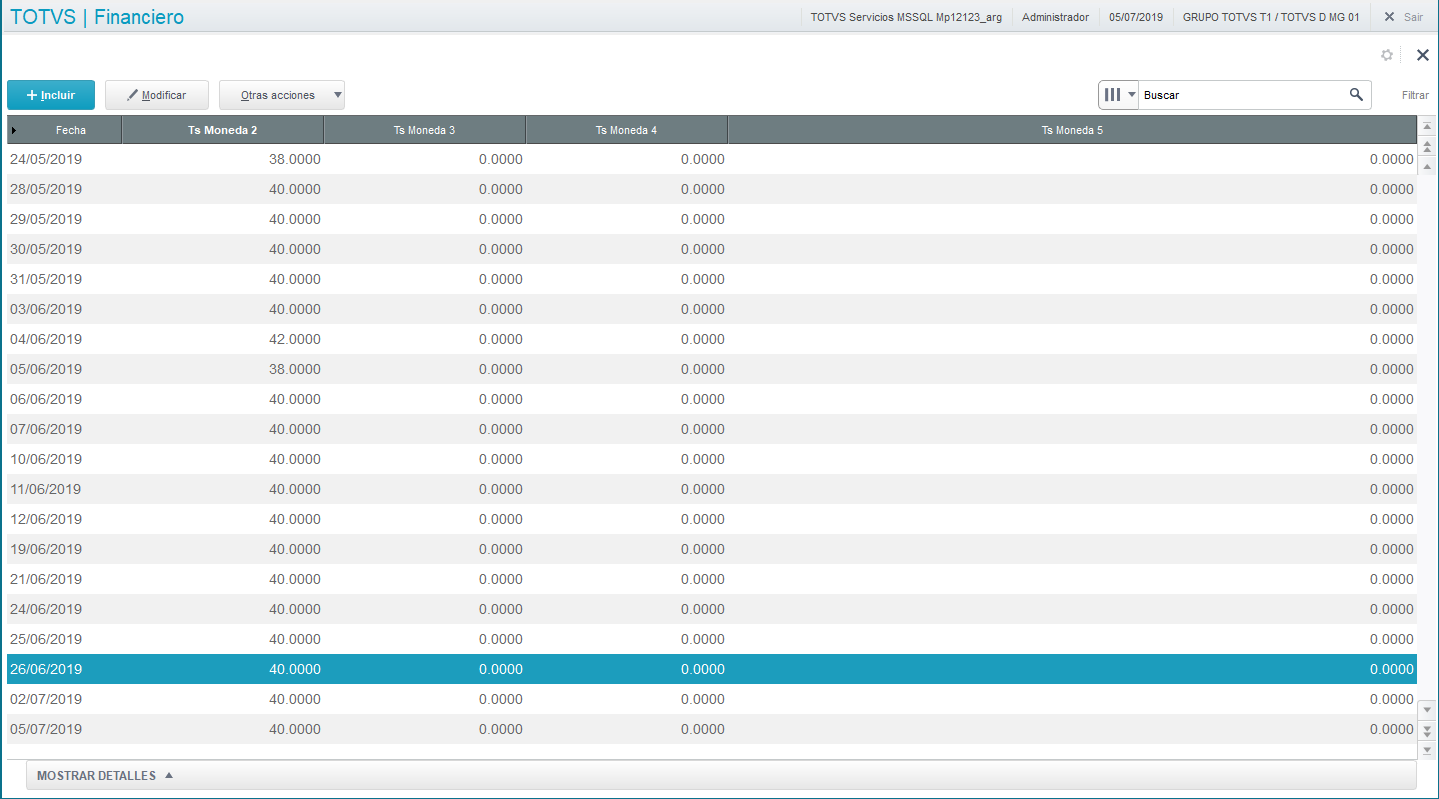Click the single down arrow scroll icon
This screenshot has height=799, width=1439.
[1427, 710]
